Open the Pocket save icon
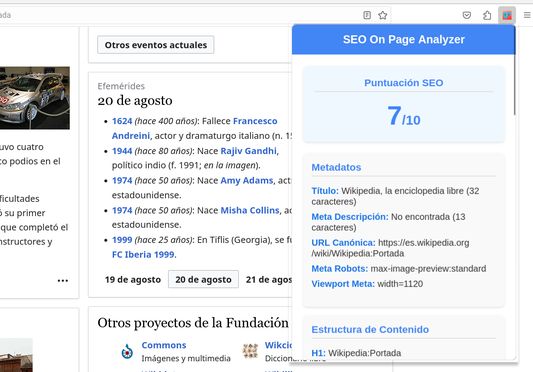 pos(467,15)
